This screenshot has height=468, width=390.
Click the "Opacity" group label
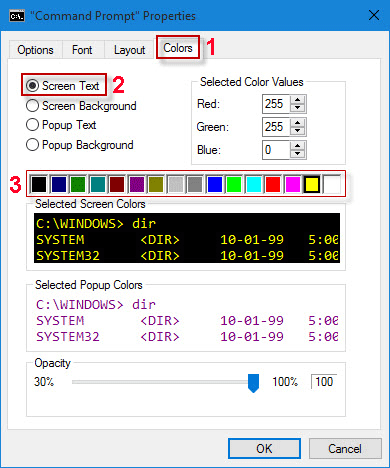pos(53,363)
